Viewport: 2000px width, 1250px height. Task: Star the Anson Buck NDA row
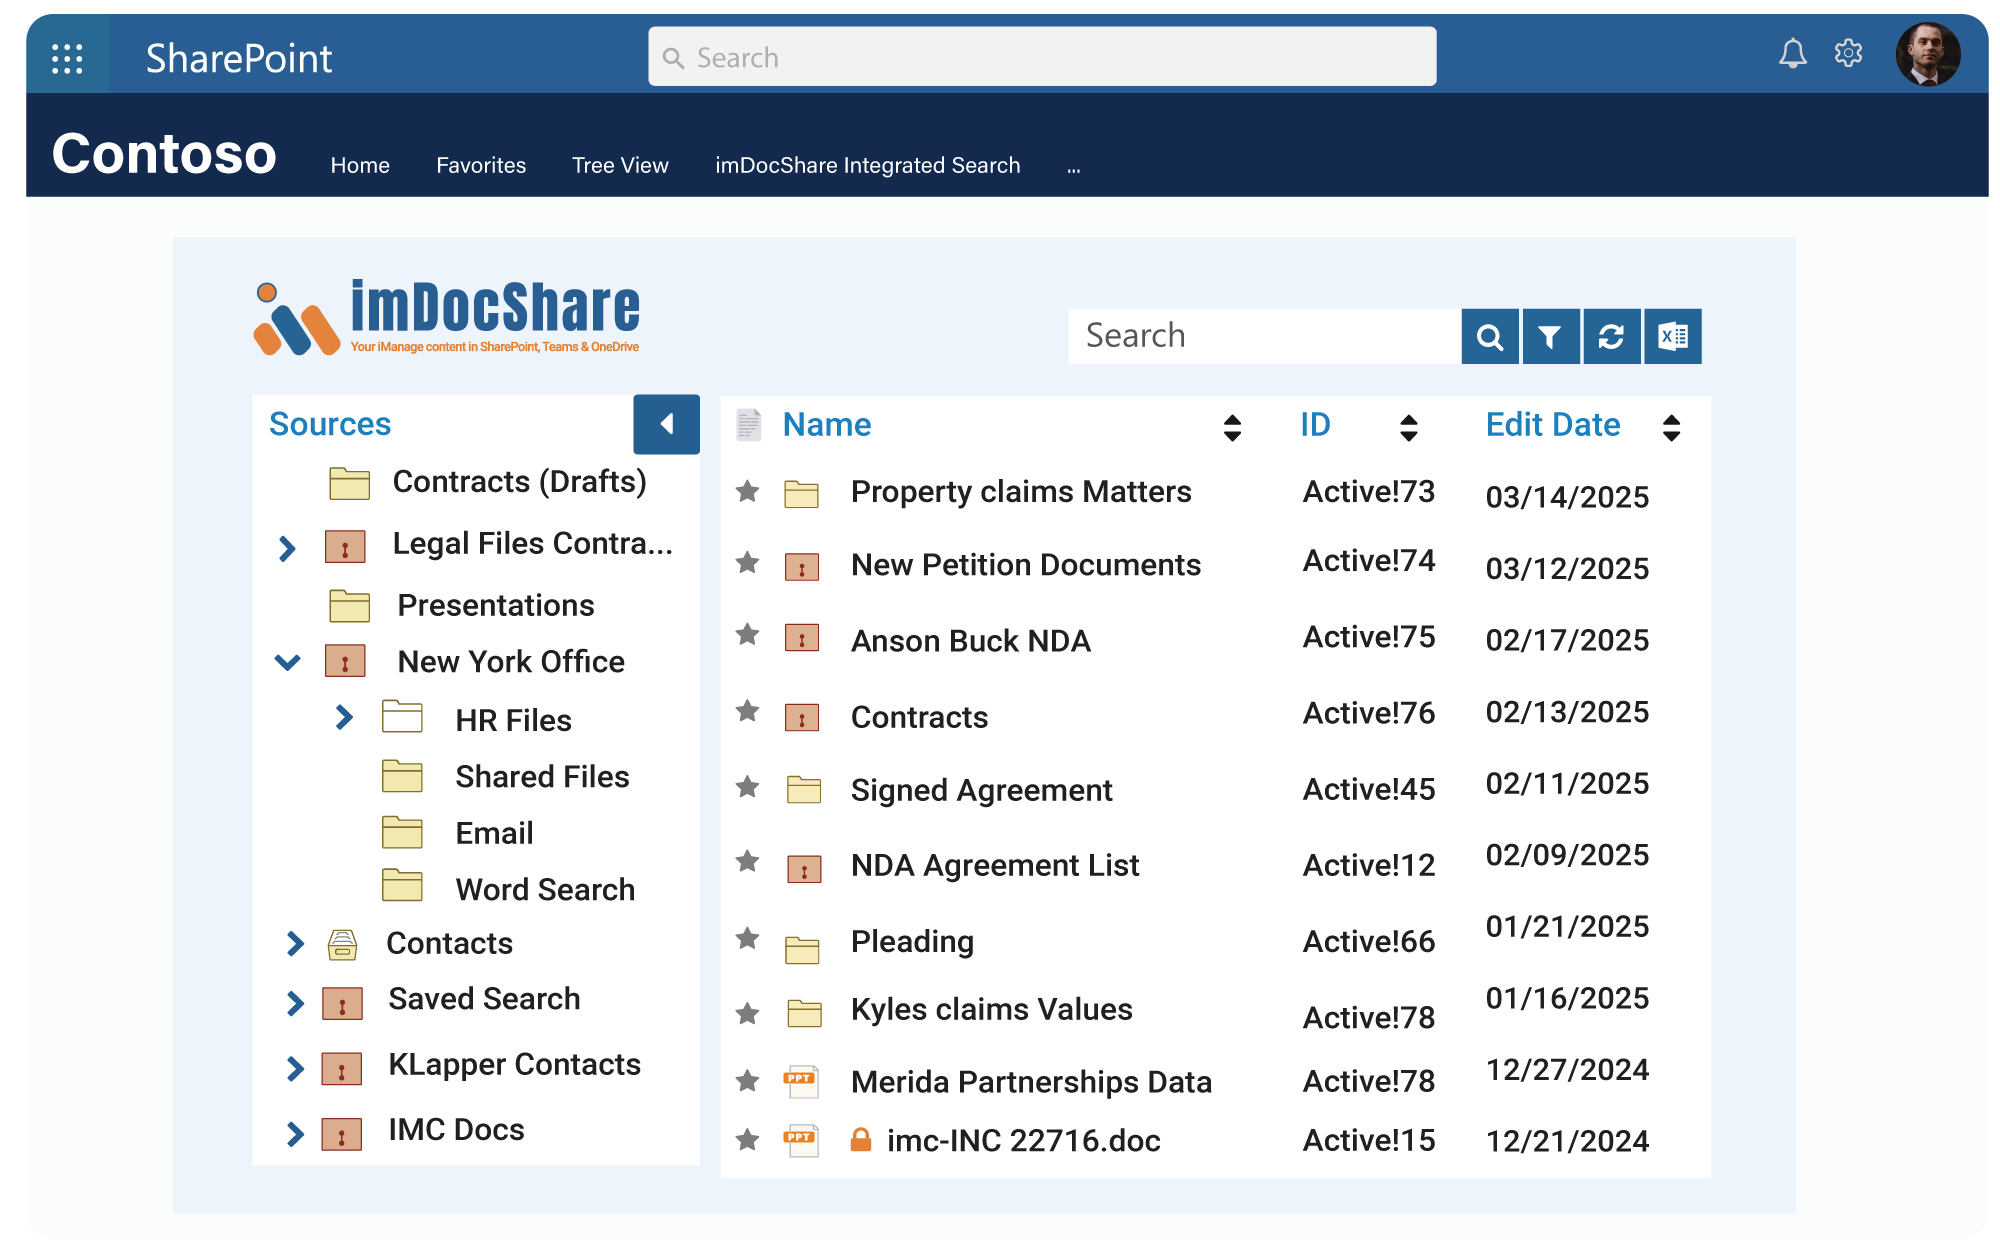click(747, 634)
